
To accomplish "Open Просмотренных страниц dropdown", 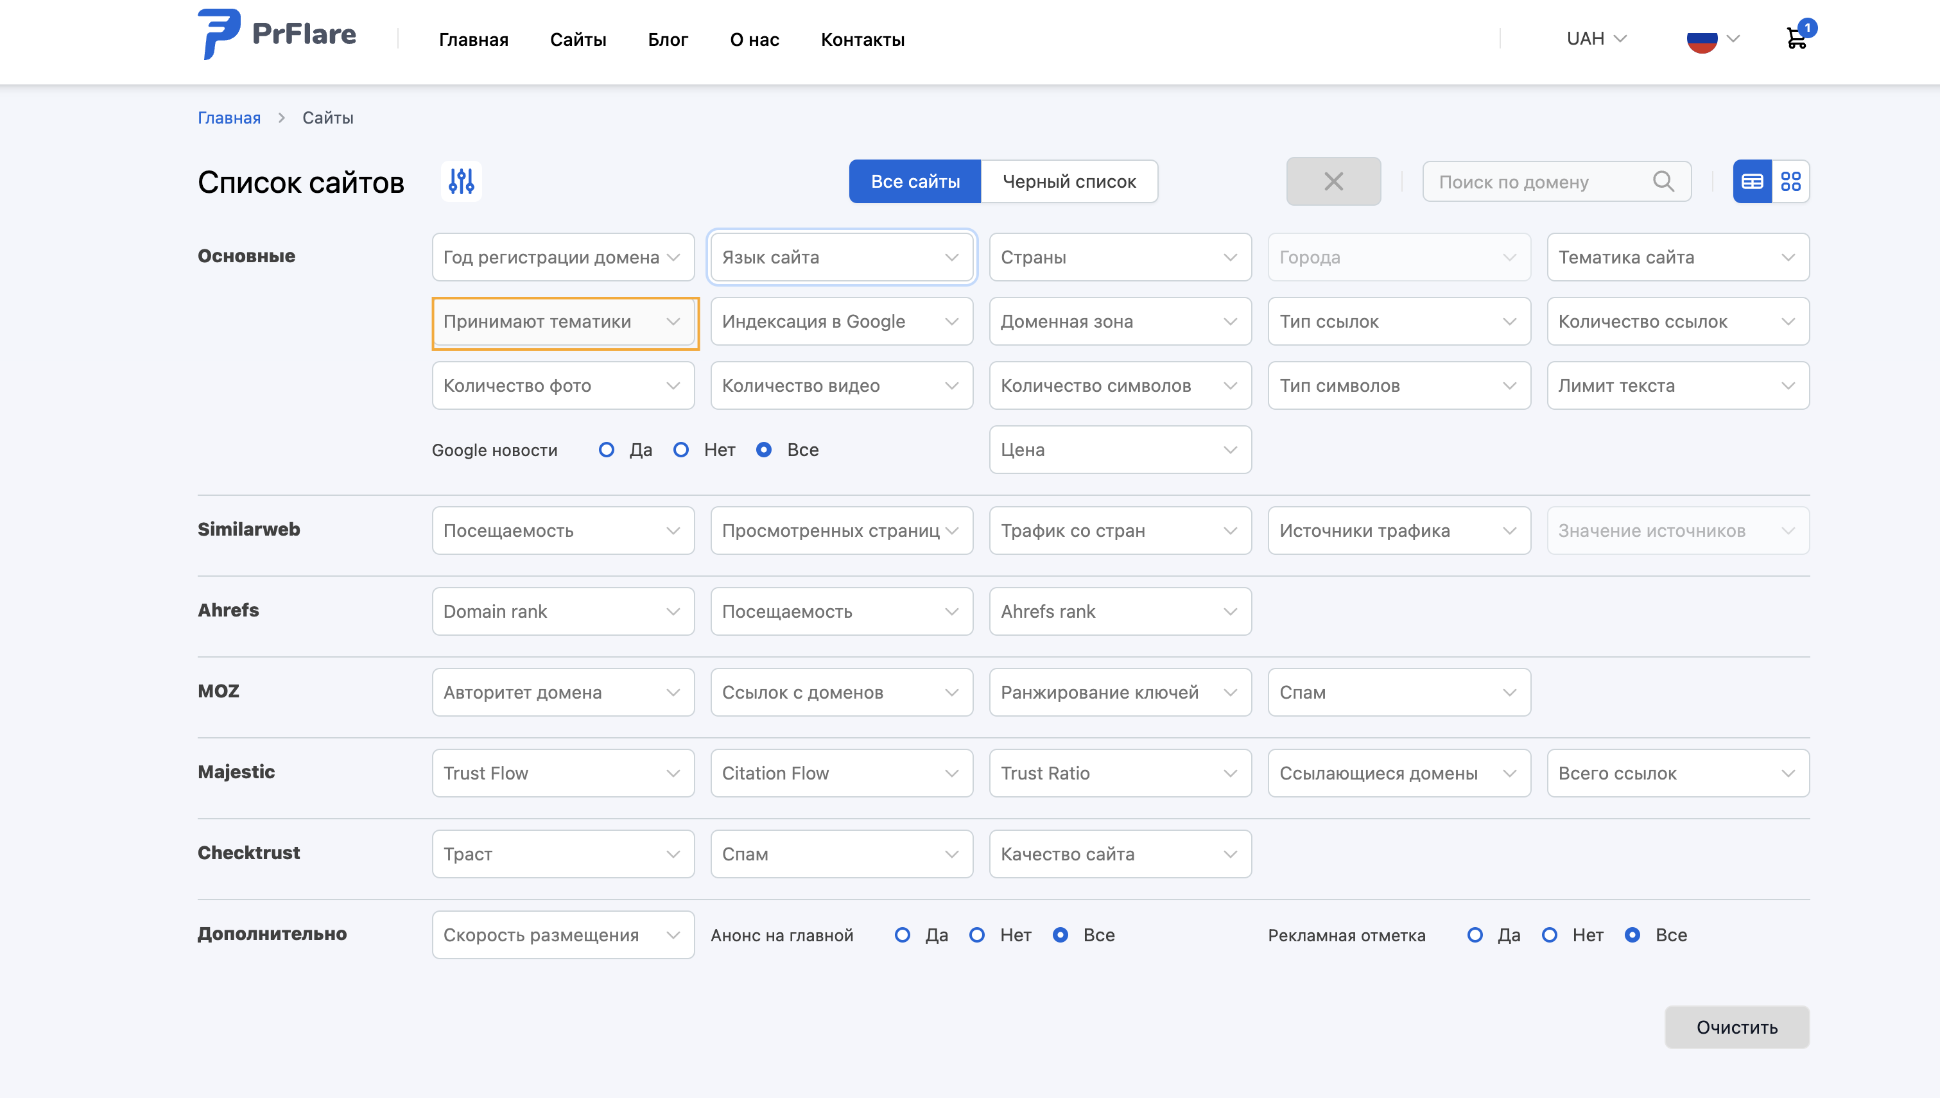I will (842, 530).
